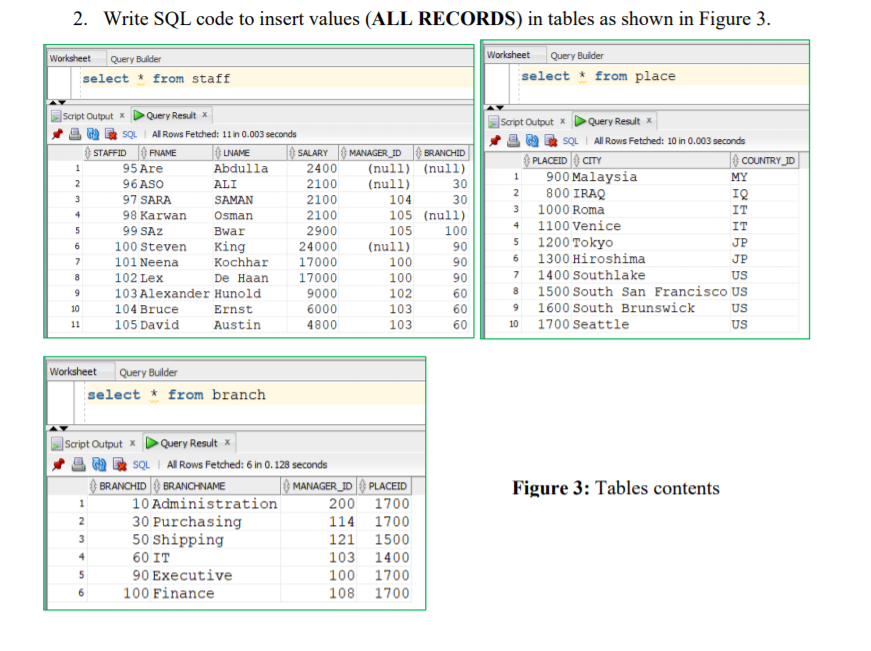
Task: Print the staff query results
Action: tap(74, 134)
